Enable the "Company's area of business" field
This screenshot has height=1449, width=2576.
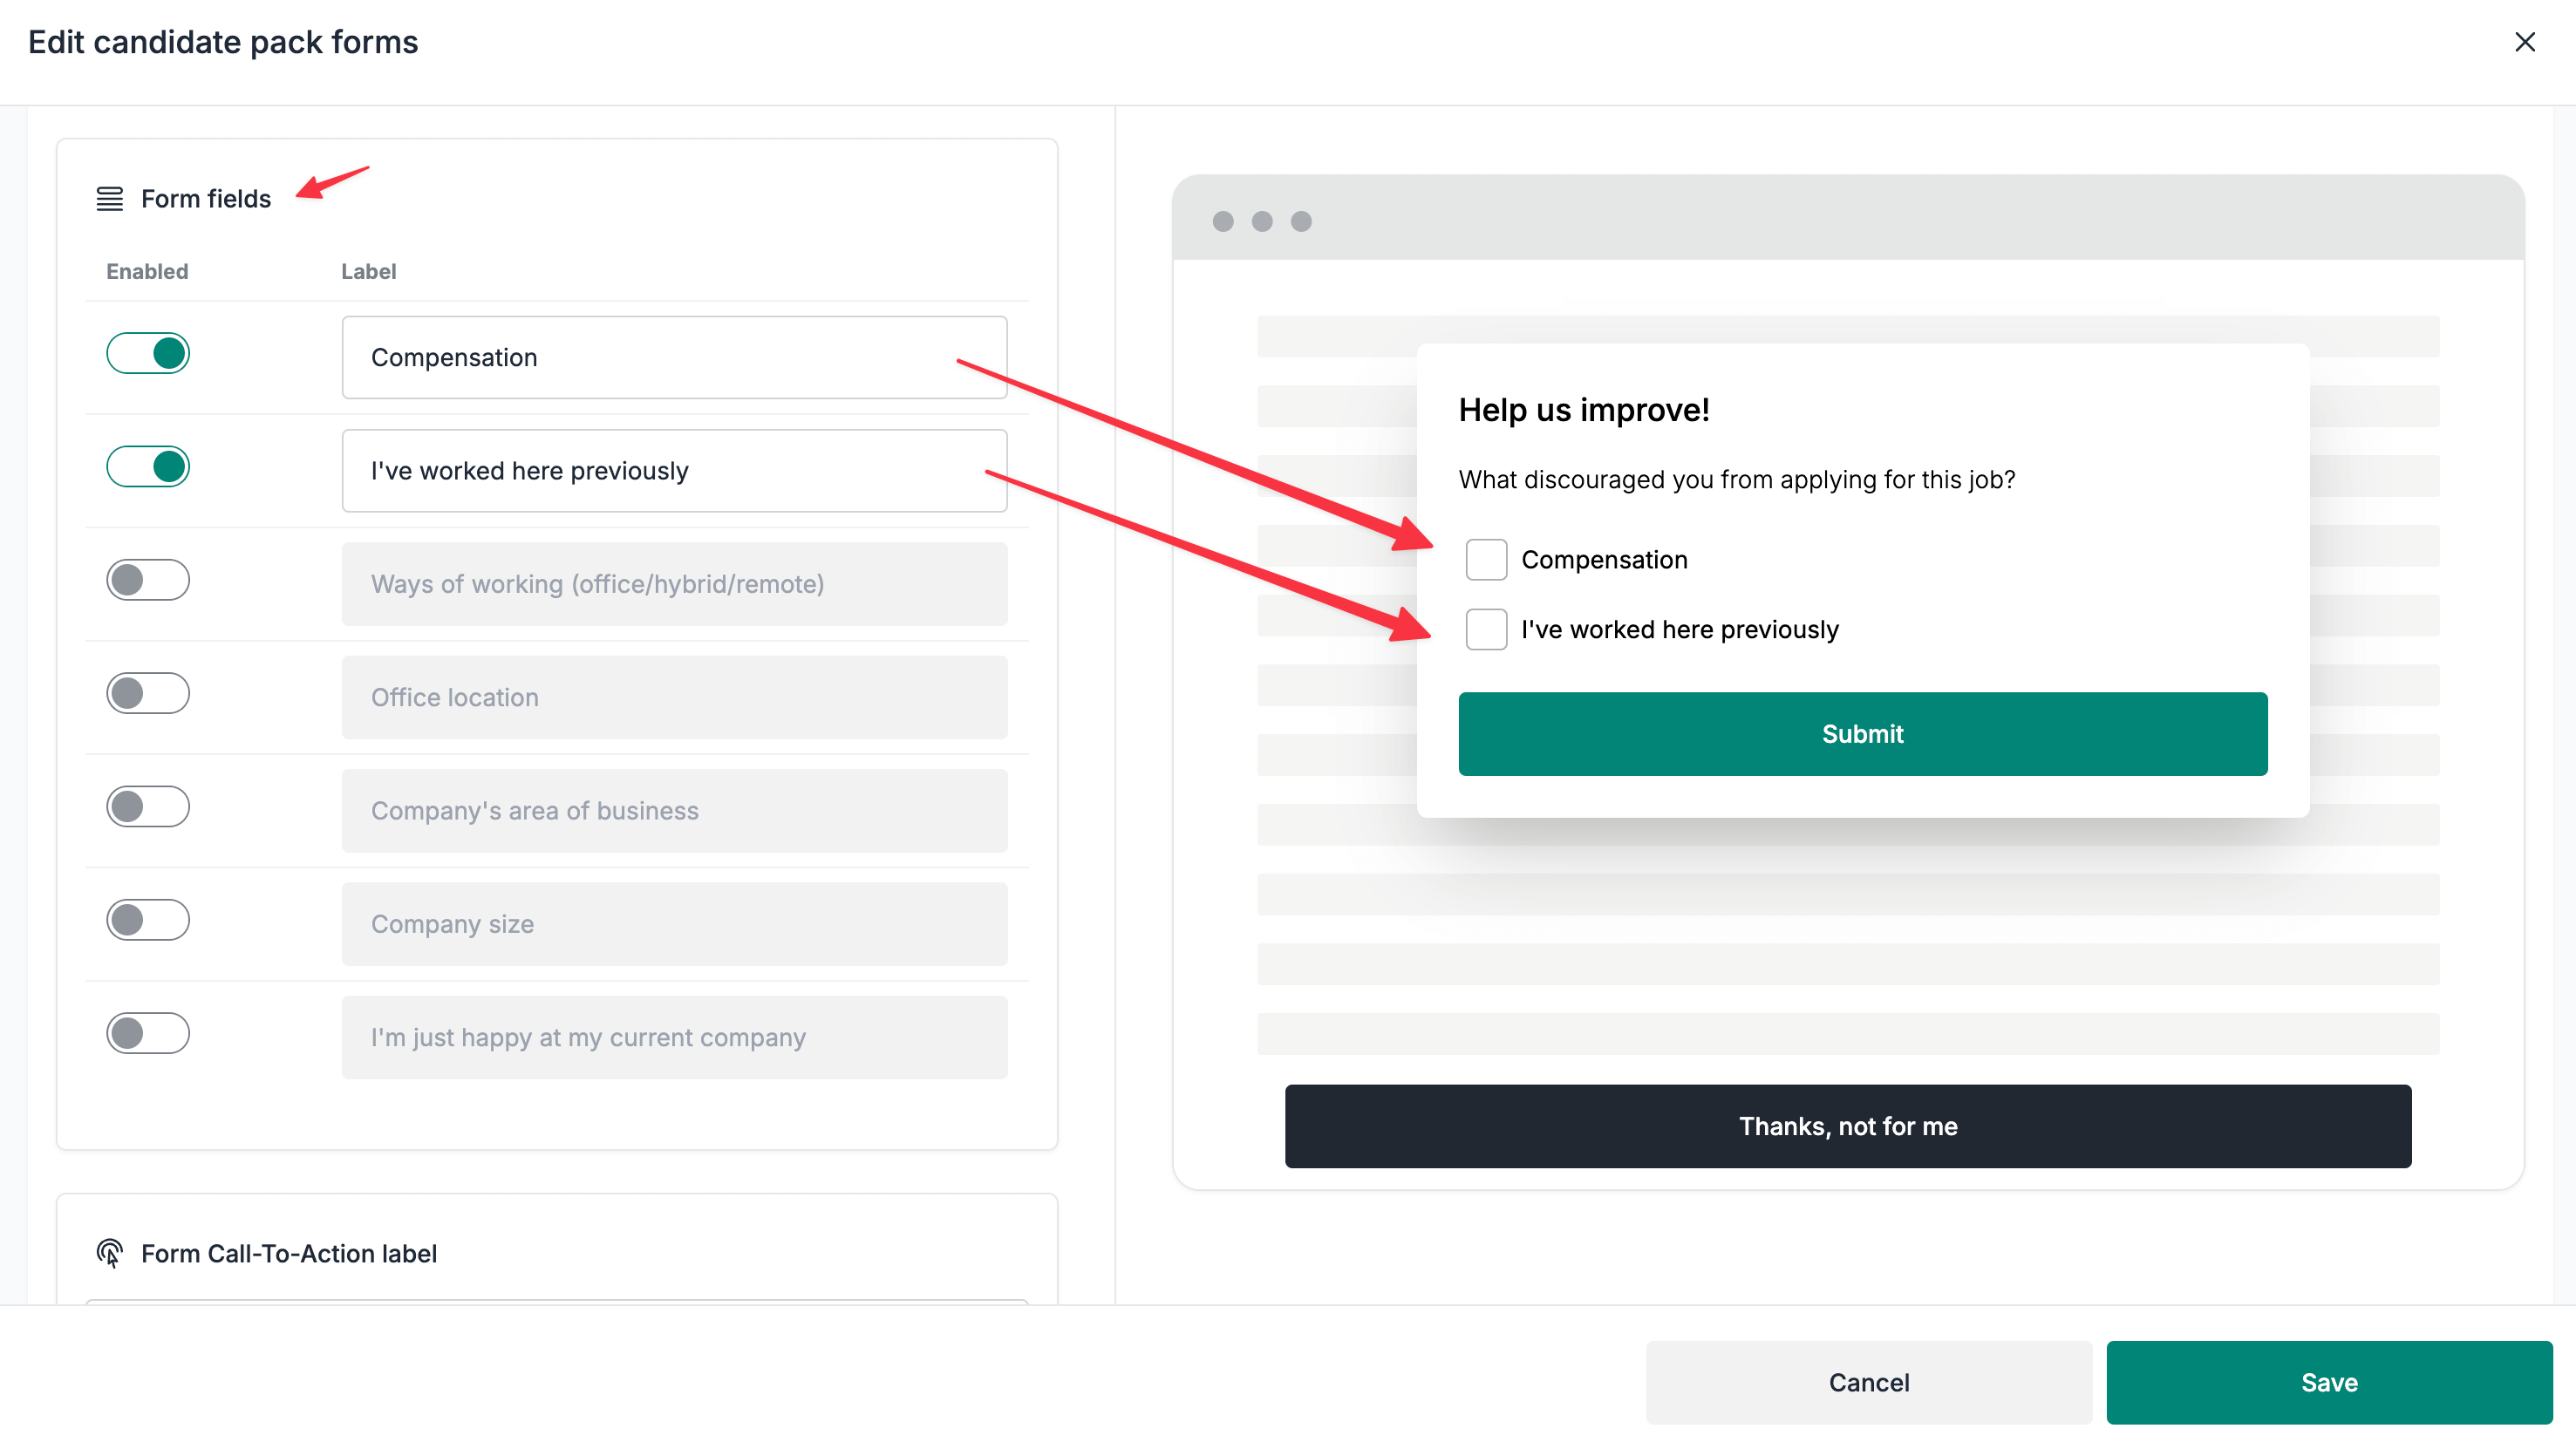click(147, 806)
